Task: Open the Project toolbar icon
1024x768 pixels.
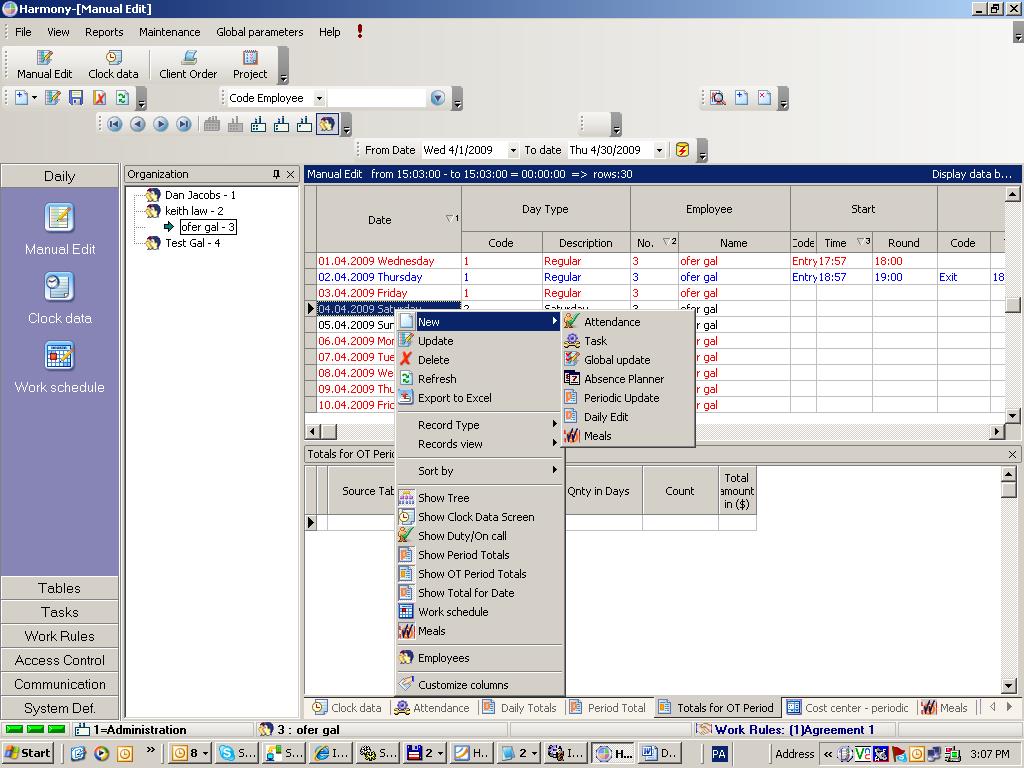Action: tap(250, 65)
